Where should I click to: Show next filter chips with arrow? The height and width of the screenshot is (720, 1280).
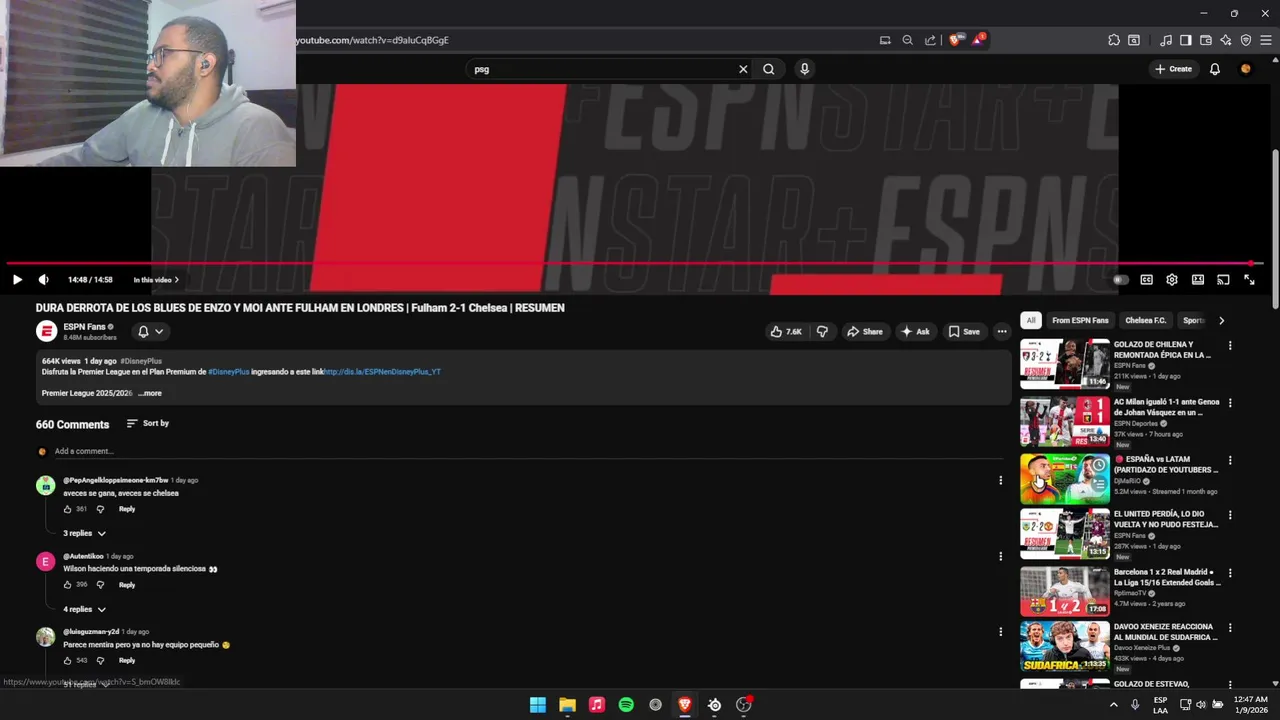coord(1221,321)
